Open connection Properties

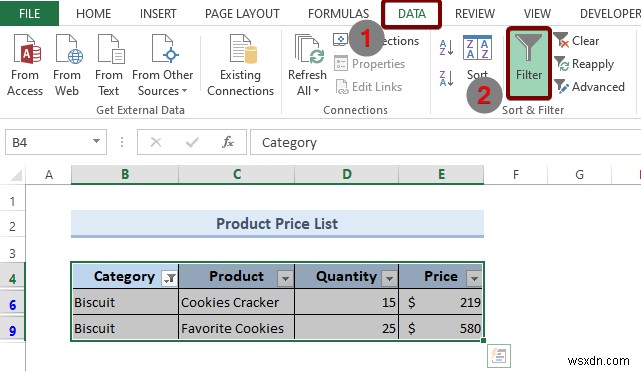tap(370, 64)
